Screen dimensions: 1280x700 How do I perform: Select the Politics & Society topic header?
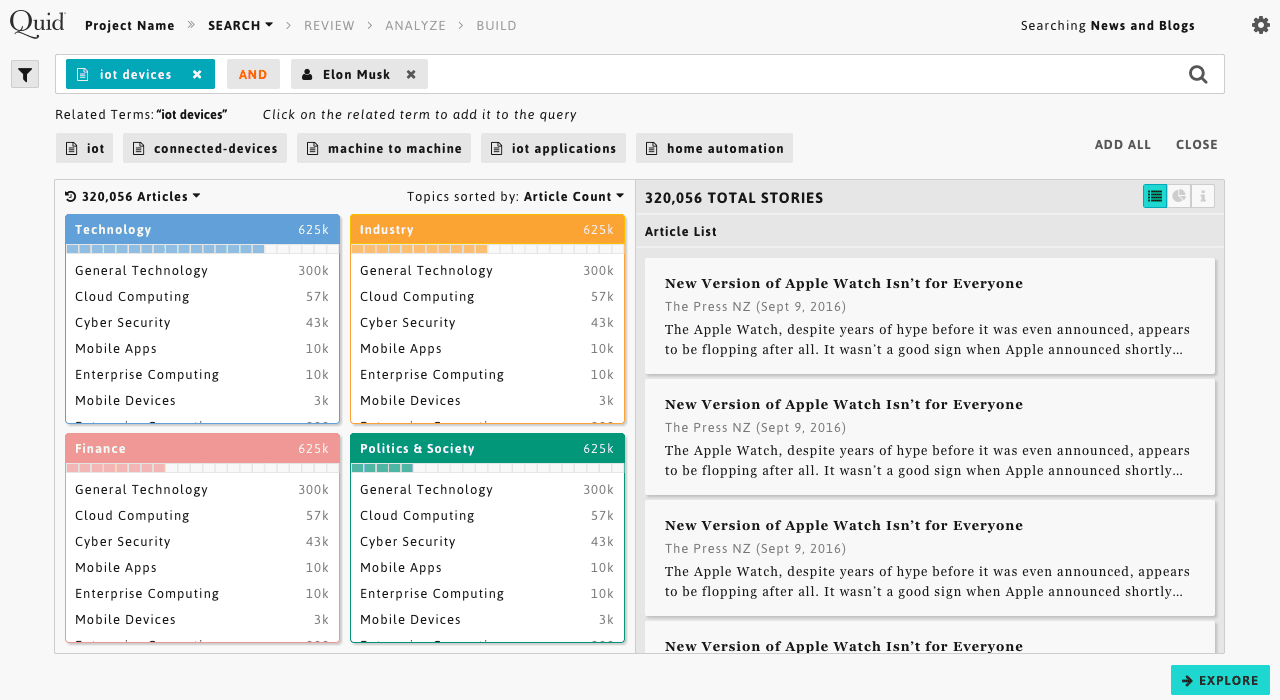(487, 448)
